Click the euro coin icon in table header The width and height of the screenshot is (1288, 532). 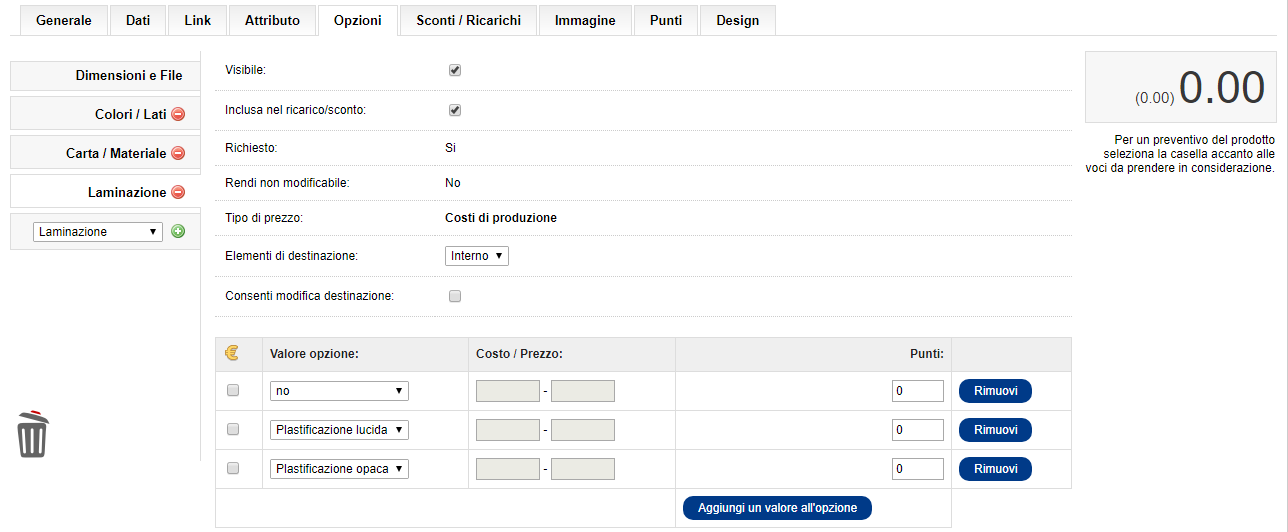click(x=233, y=353)
